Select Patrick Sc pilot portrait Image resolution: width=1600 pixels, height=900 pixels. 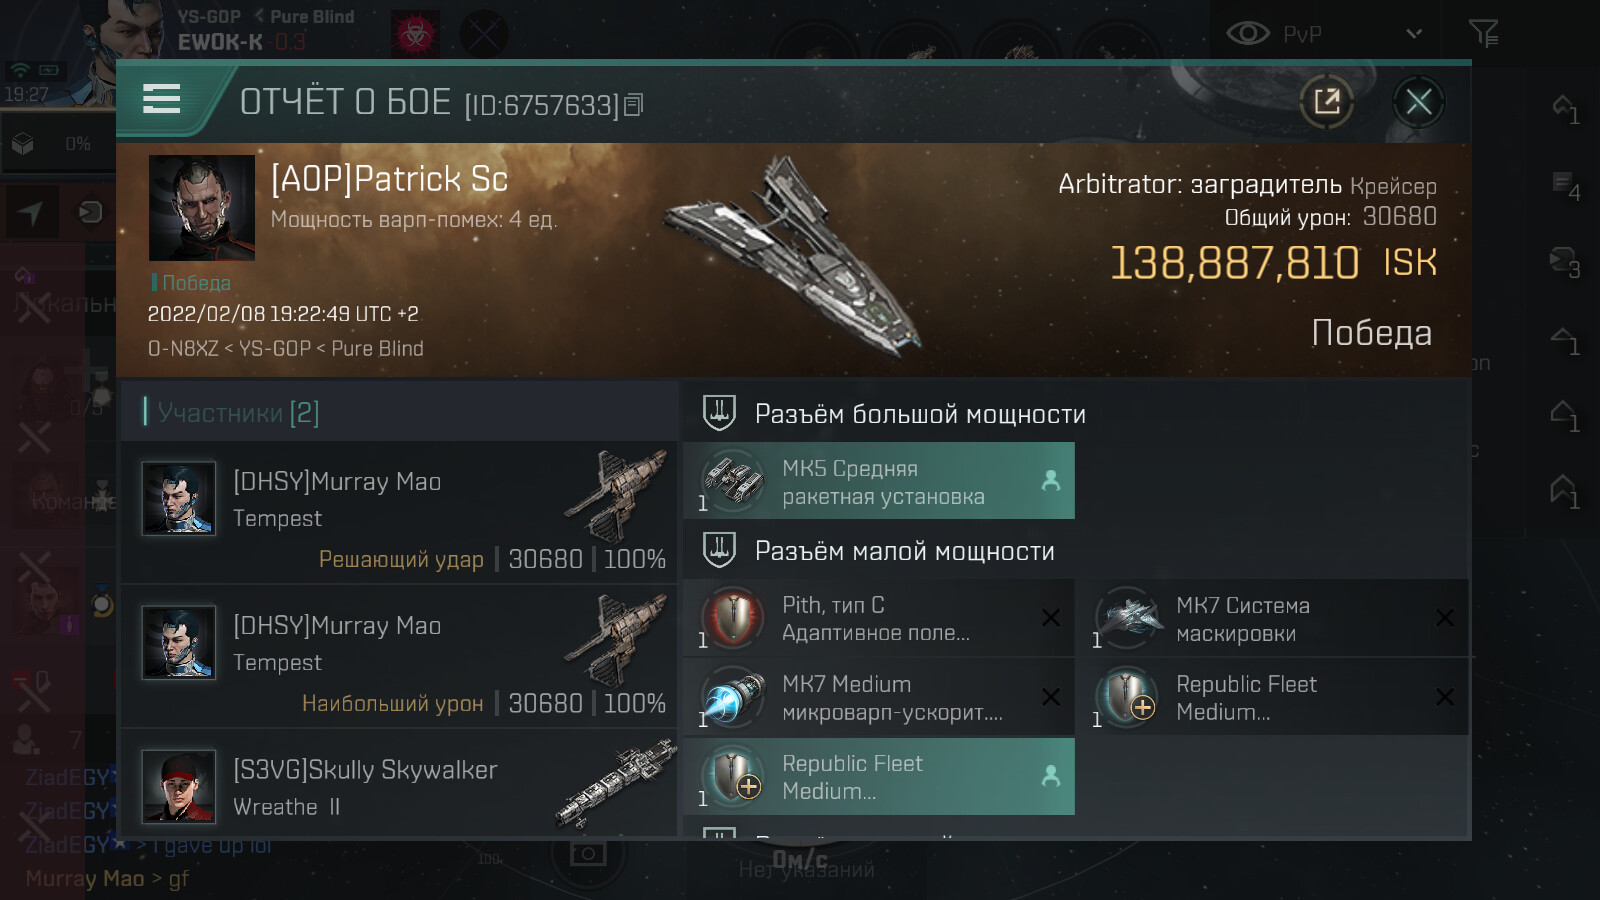point(202,207)
